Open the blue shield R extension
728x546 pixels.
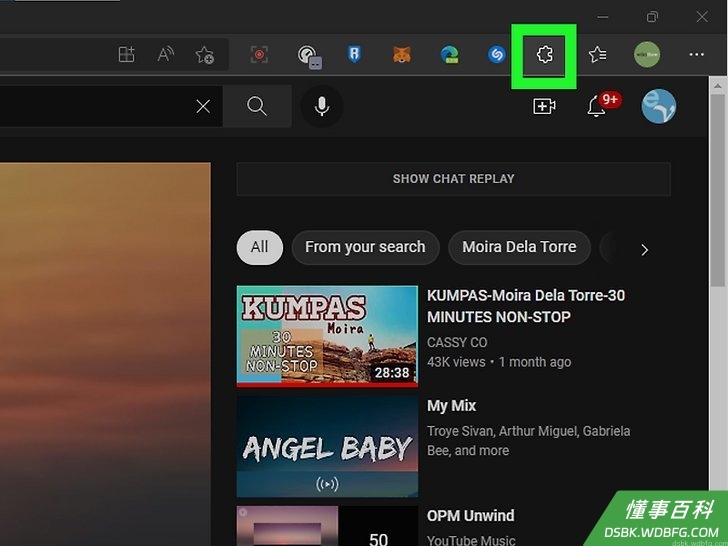354,55
